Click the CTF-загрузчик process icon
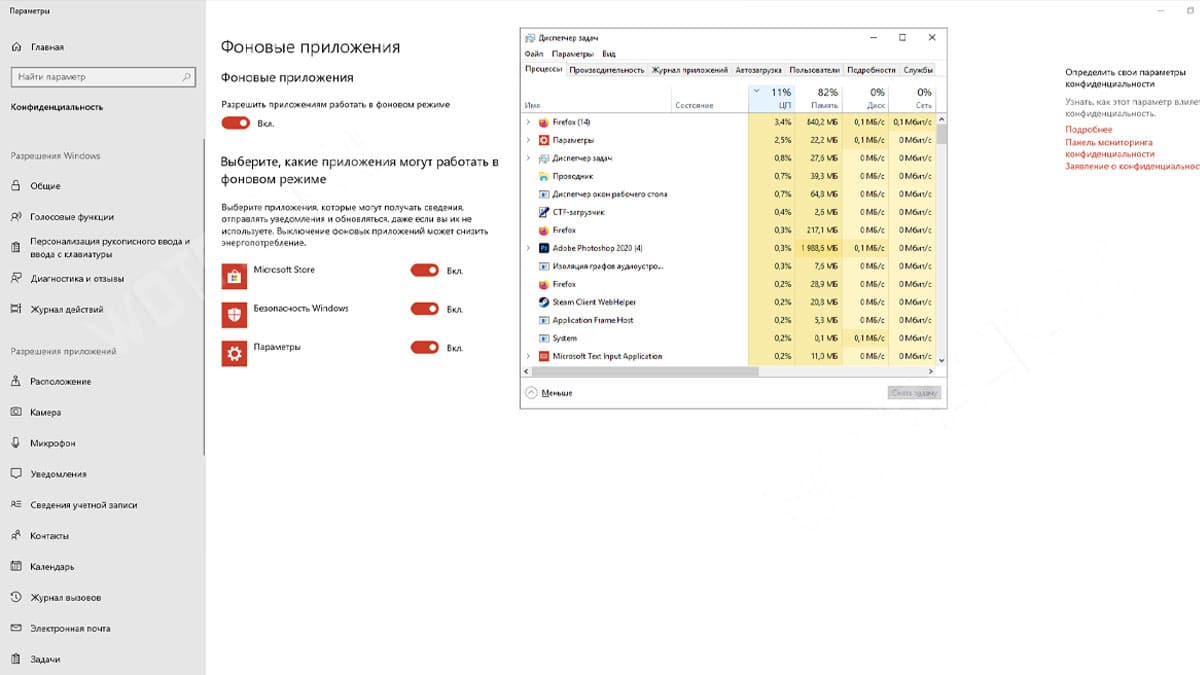Screen dimensions: 1200x675 pos(544,212)
